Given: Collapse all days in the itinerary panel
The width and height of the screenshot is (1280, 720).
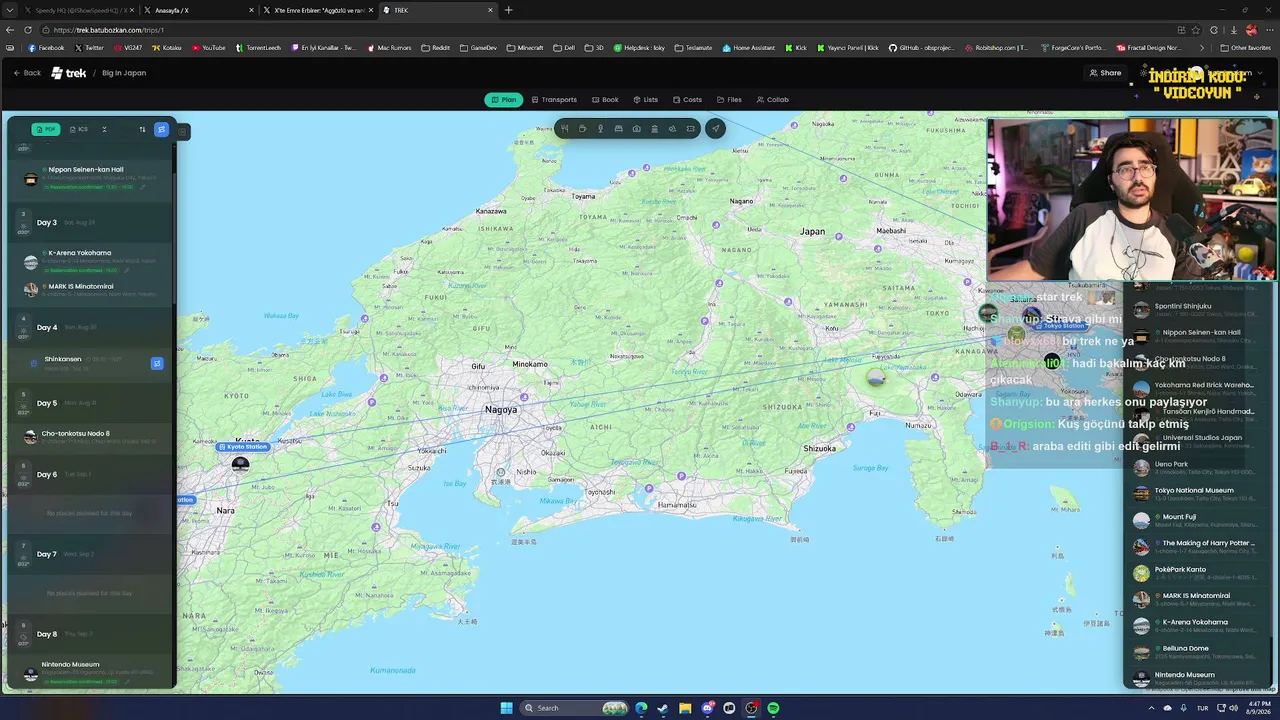Looking at the screenshot, I should [104, 129].
